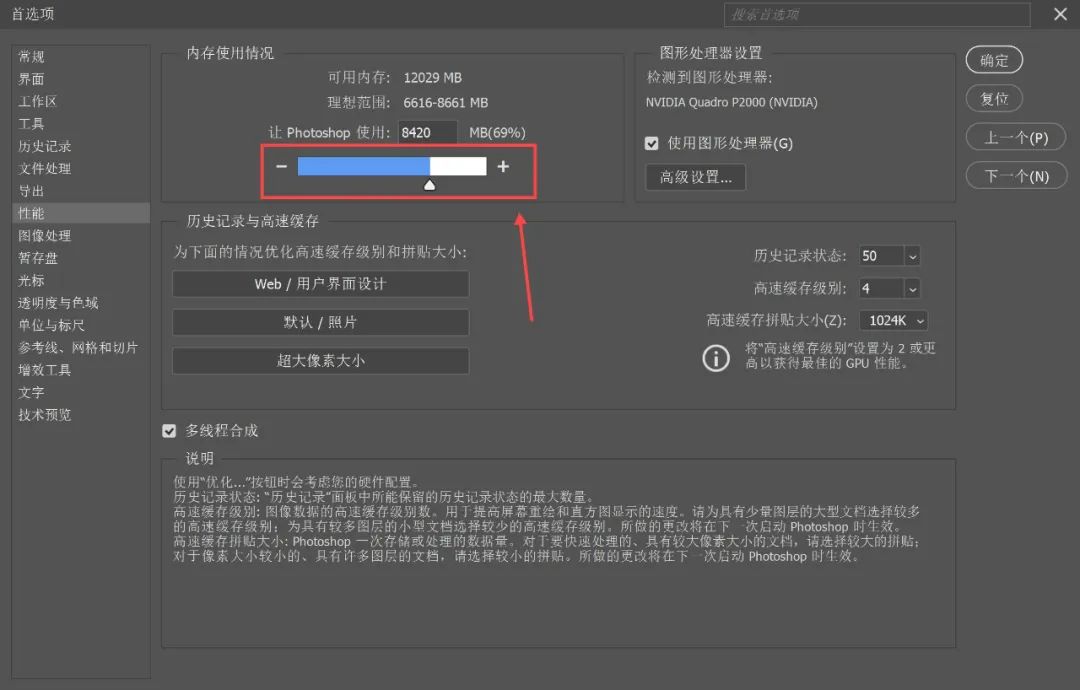Click the Web/用户界面设计 optimization button
Screen dimensions: 1080x690
[320, 284]
